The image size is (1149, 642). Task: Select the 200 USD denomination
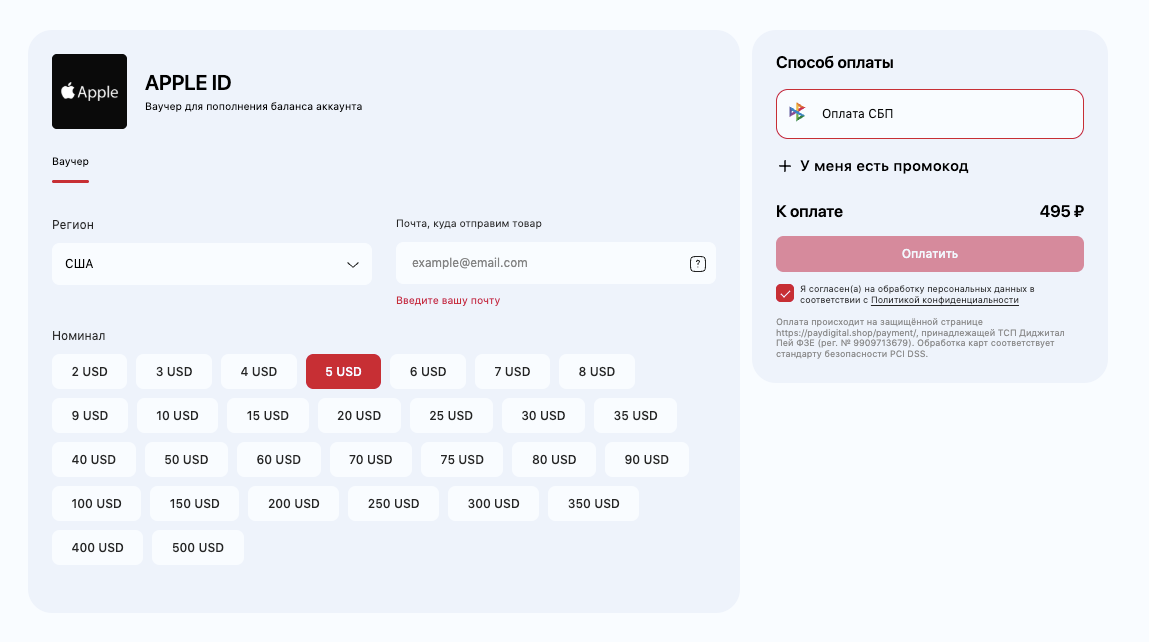click(294, 503)
